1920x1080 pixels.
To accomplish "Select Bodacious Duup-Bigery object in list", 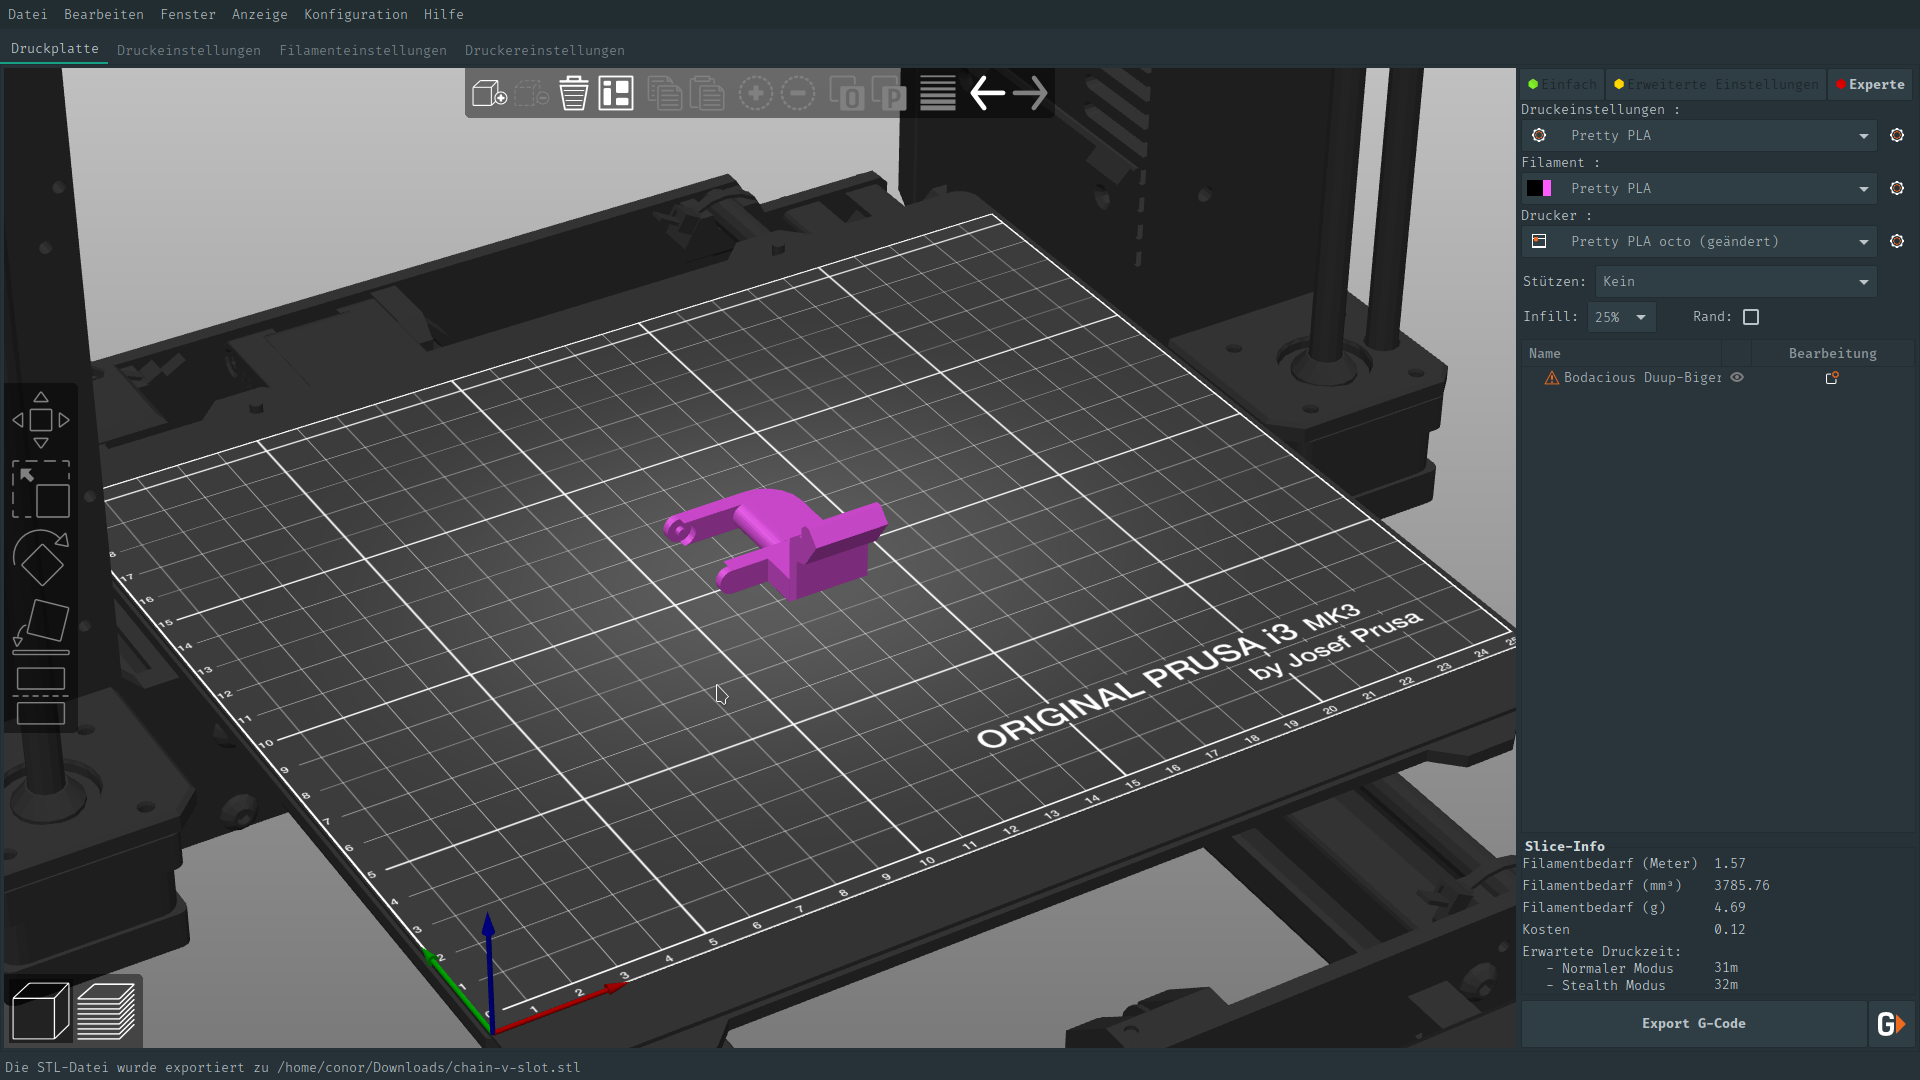I will (1642, 377).
